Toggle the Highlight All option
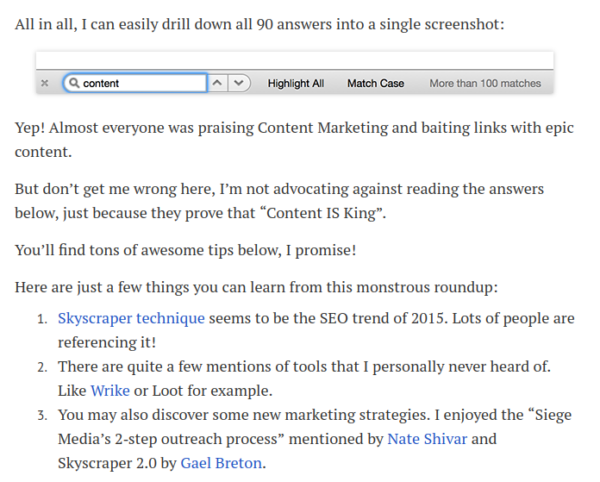 296,83
